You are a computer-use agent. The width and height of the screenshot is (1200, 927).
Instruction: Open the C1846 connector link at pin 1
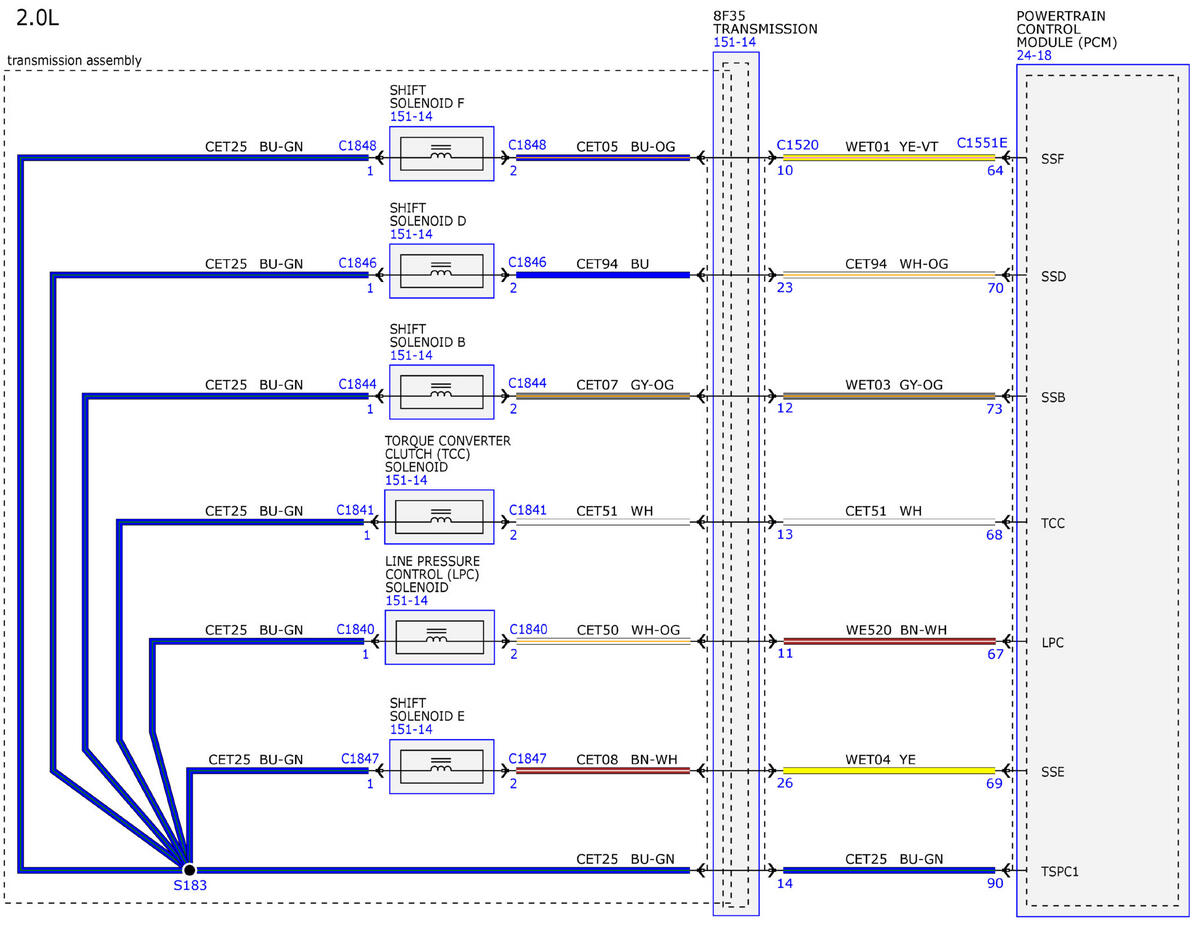tap(357, 263)
